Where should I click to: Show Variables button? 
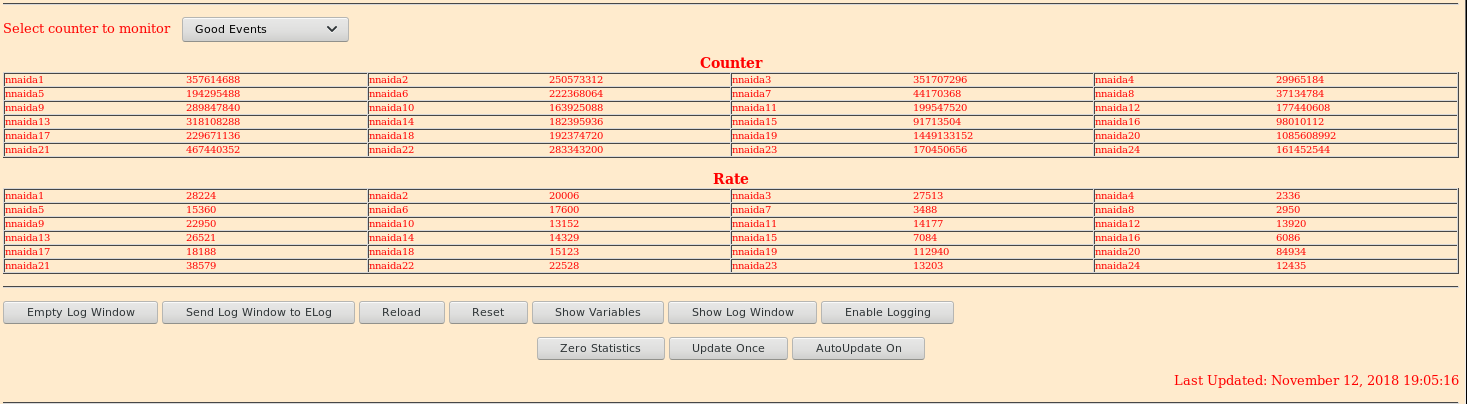(x=598, y=312)
